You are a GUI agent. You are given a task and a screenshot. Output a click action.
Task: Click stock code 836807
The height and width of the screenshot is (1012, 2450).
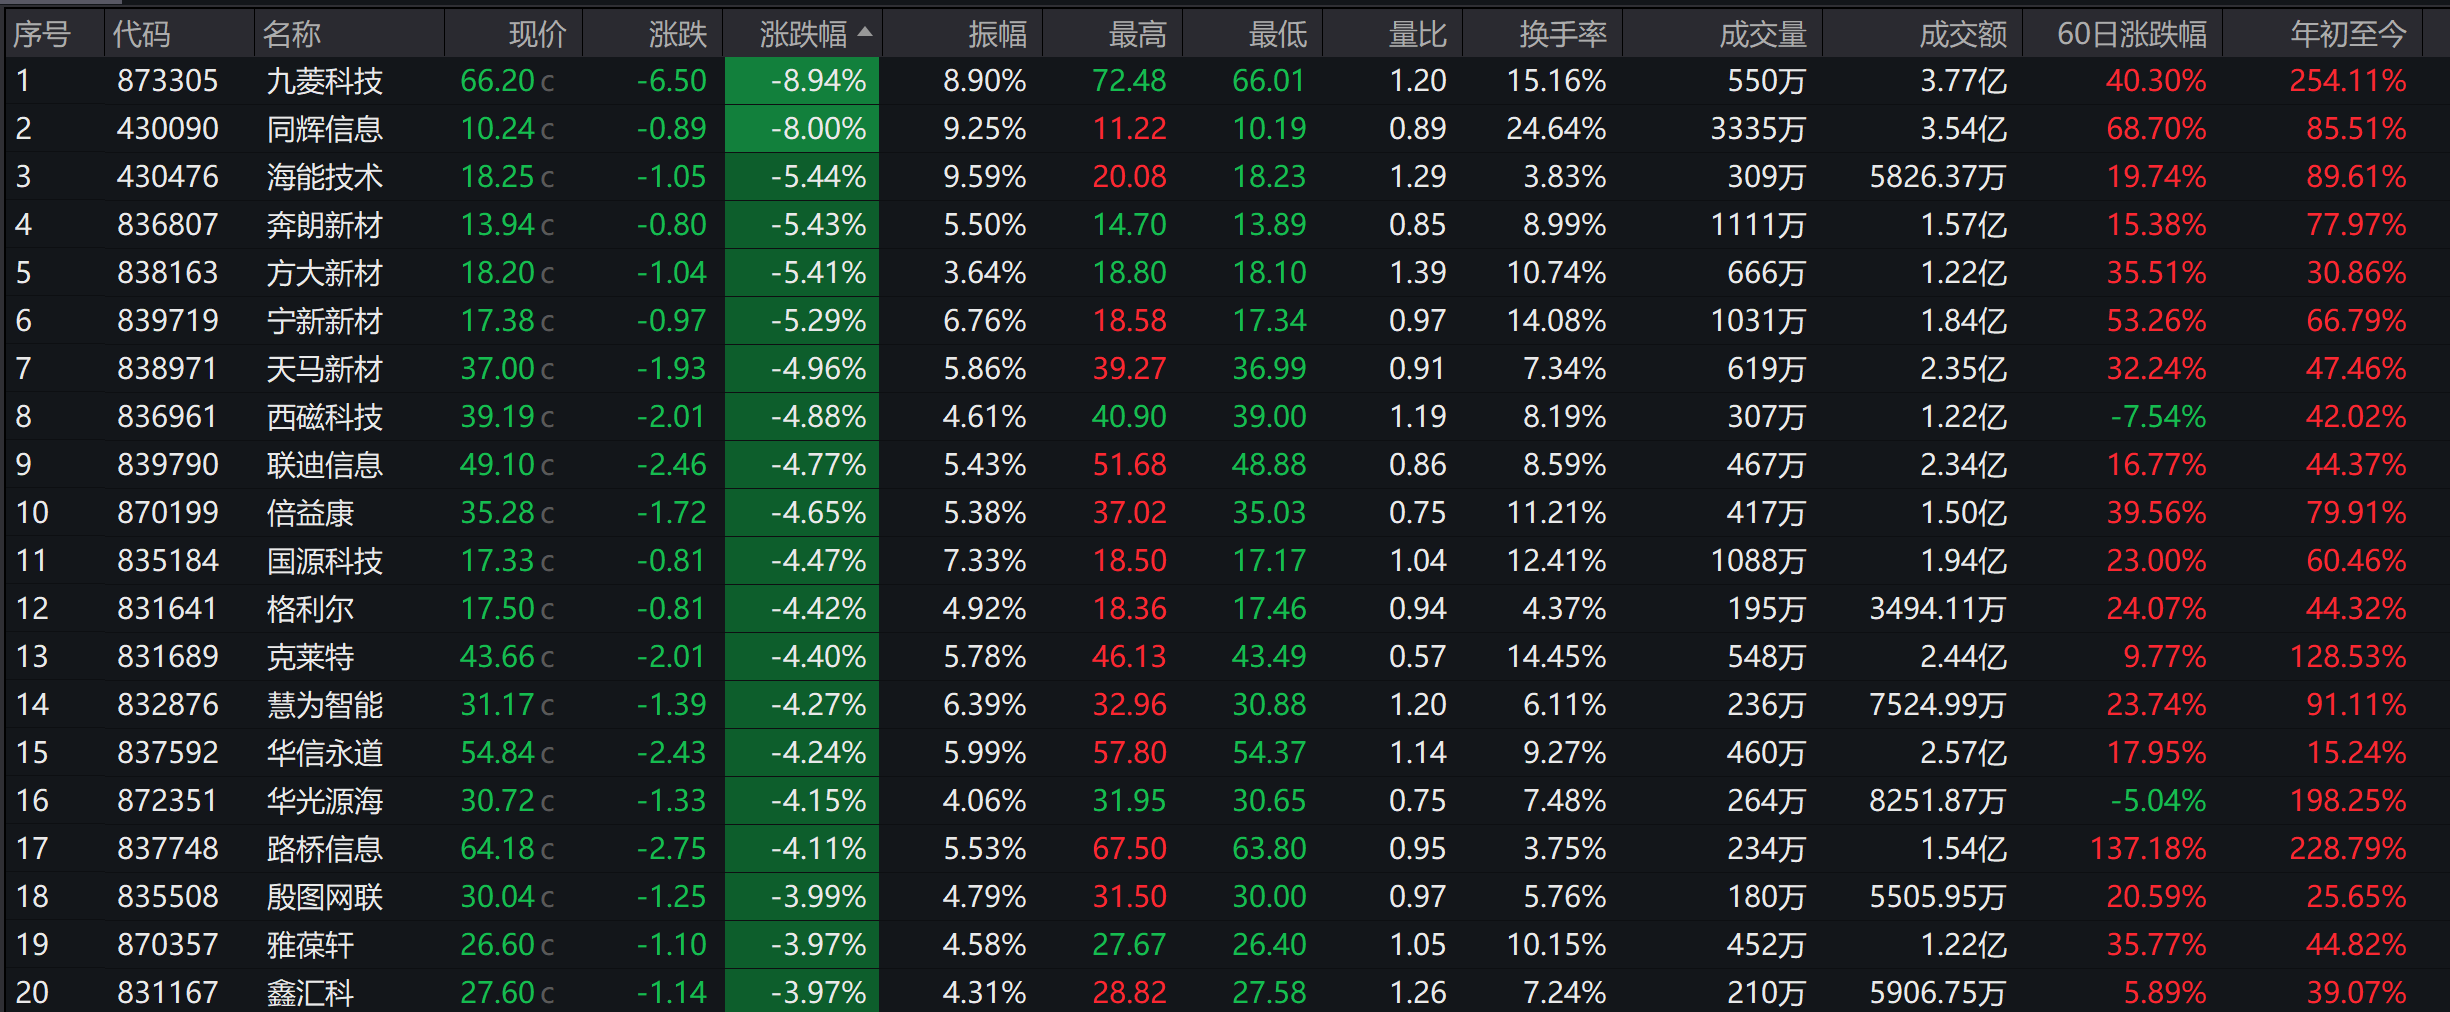[167, 225]
